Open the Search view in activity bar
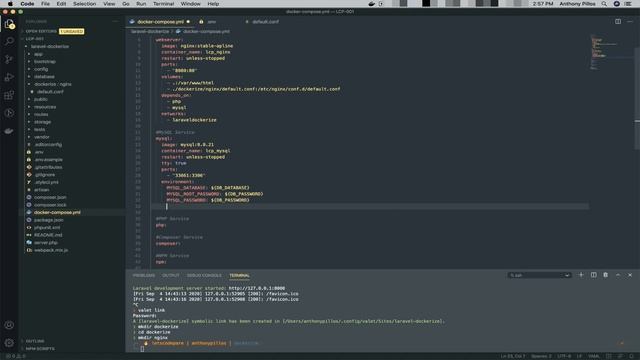This screenshot has height=360, width=640. point(9,41)
